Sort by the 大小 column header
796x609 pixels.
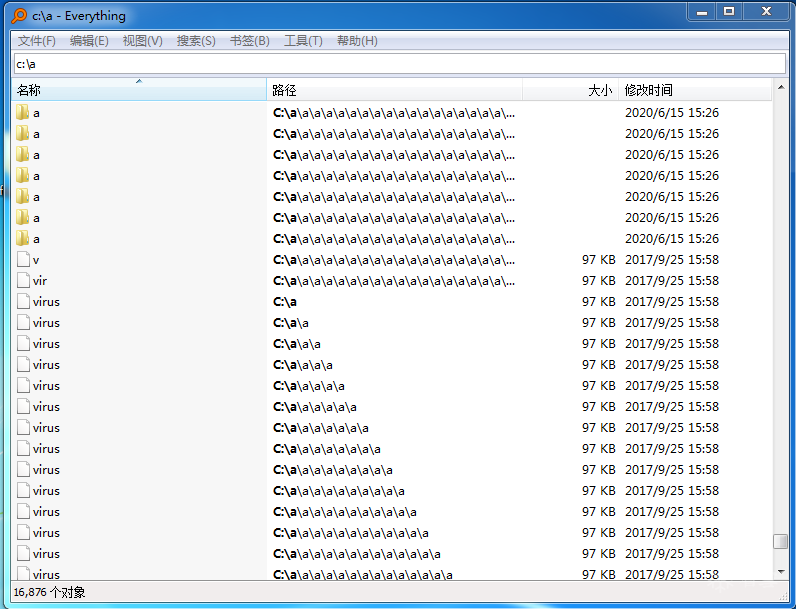571,90
